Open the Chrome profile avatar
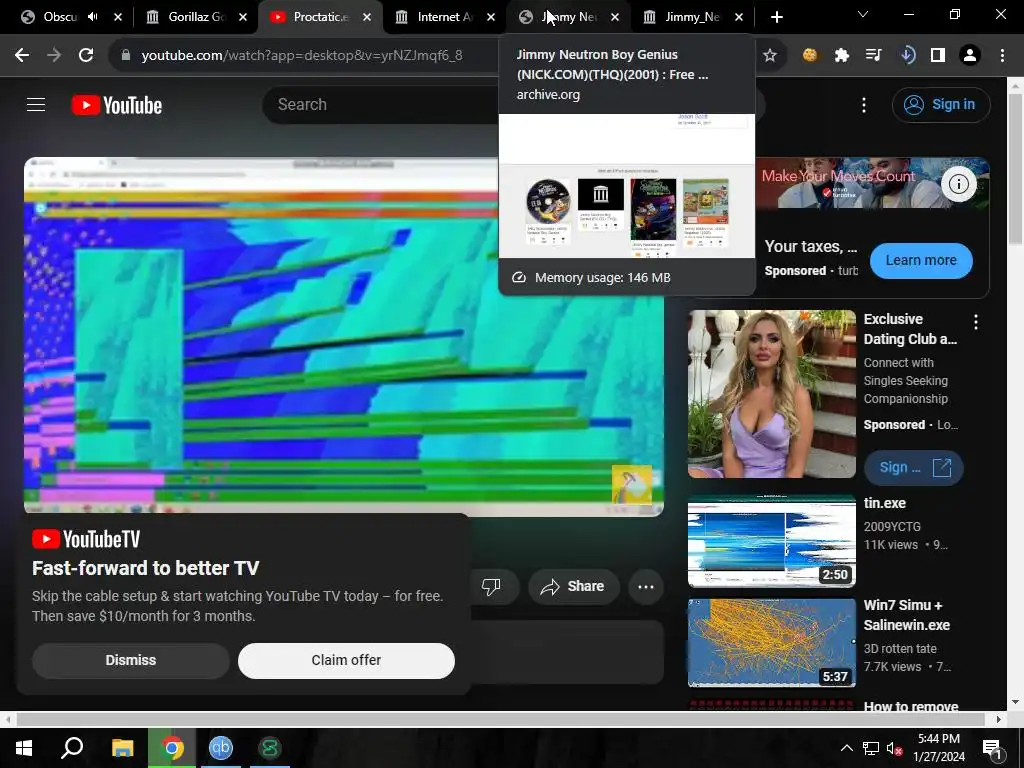Screen dimensions: 1024x768 point(970,56)
